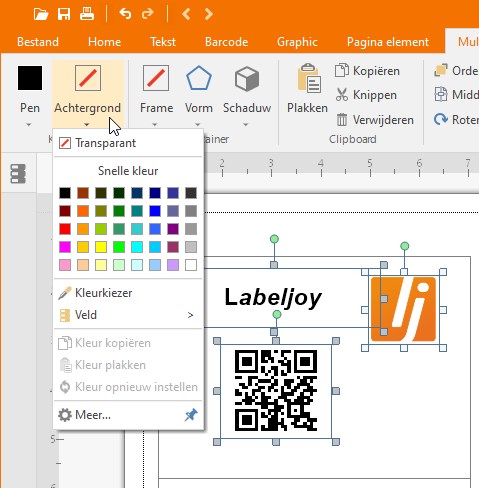Pick the light pink color swatch

coord(65,265)
